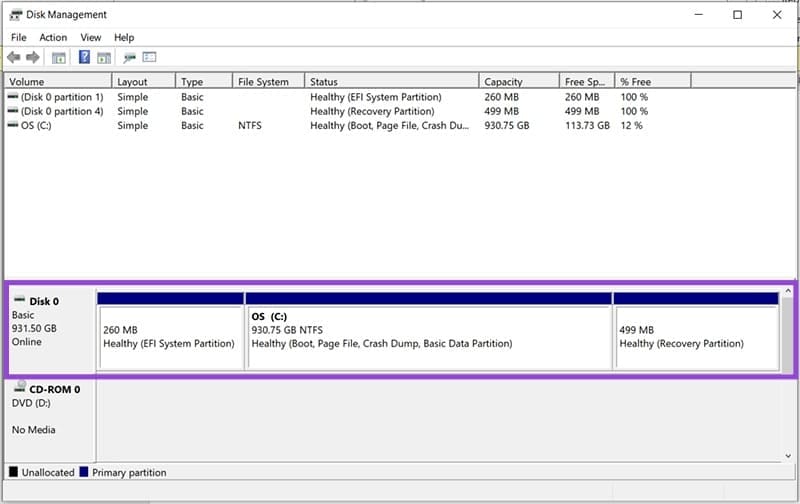This screenshot has width=800, height=504.
Task: Click the 113.73 GB free space cell
Action: tap(587, 125)
